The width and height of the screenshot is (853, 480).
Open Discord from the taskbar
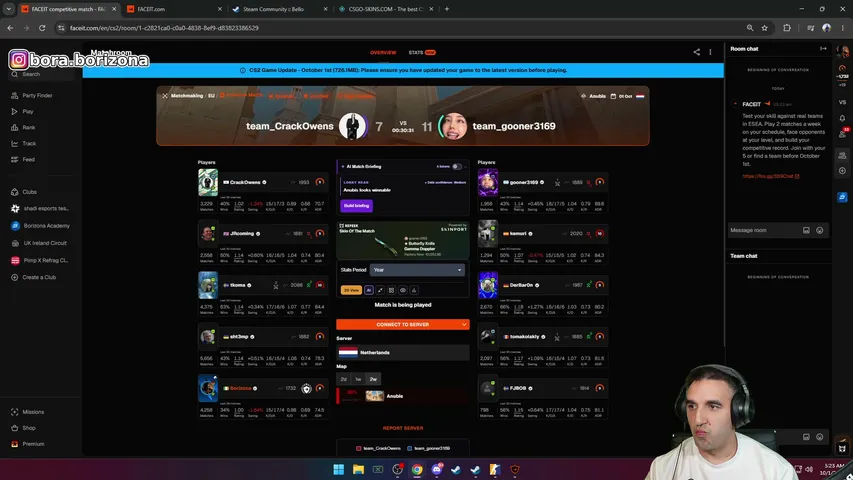(x=437, y=469)
